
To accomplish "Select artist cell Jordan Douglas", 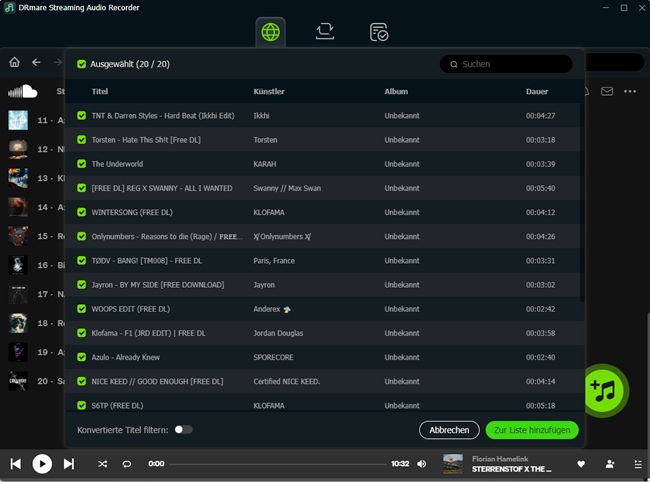I will (278, 333).
